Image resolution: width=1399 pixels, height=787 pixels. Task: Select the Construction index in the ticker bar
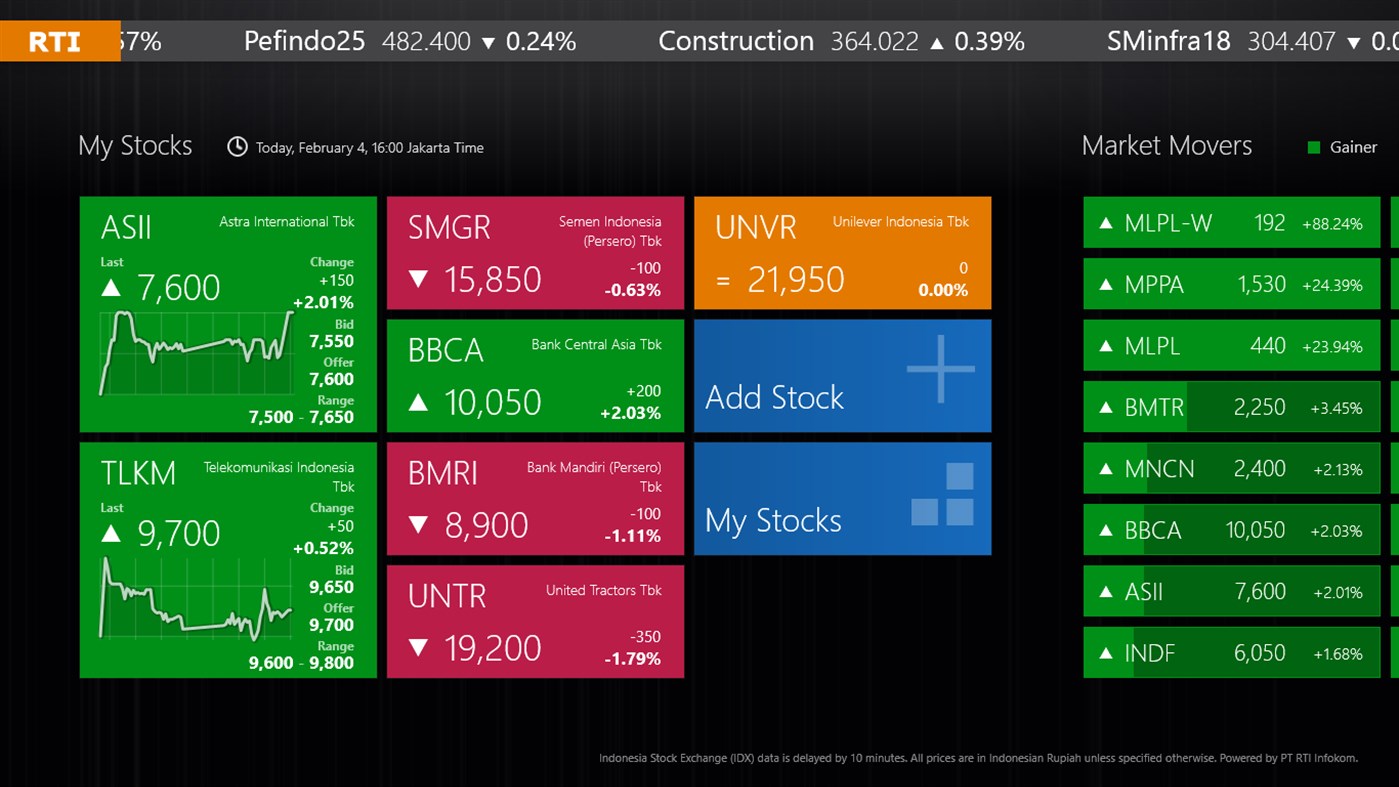pos(735,41)
